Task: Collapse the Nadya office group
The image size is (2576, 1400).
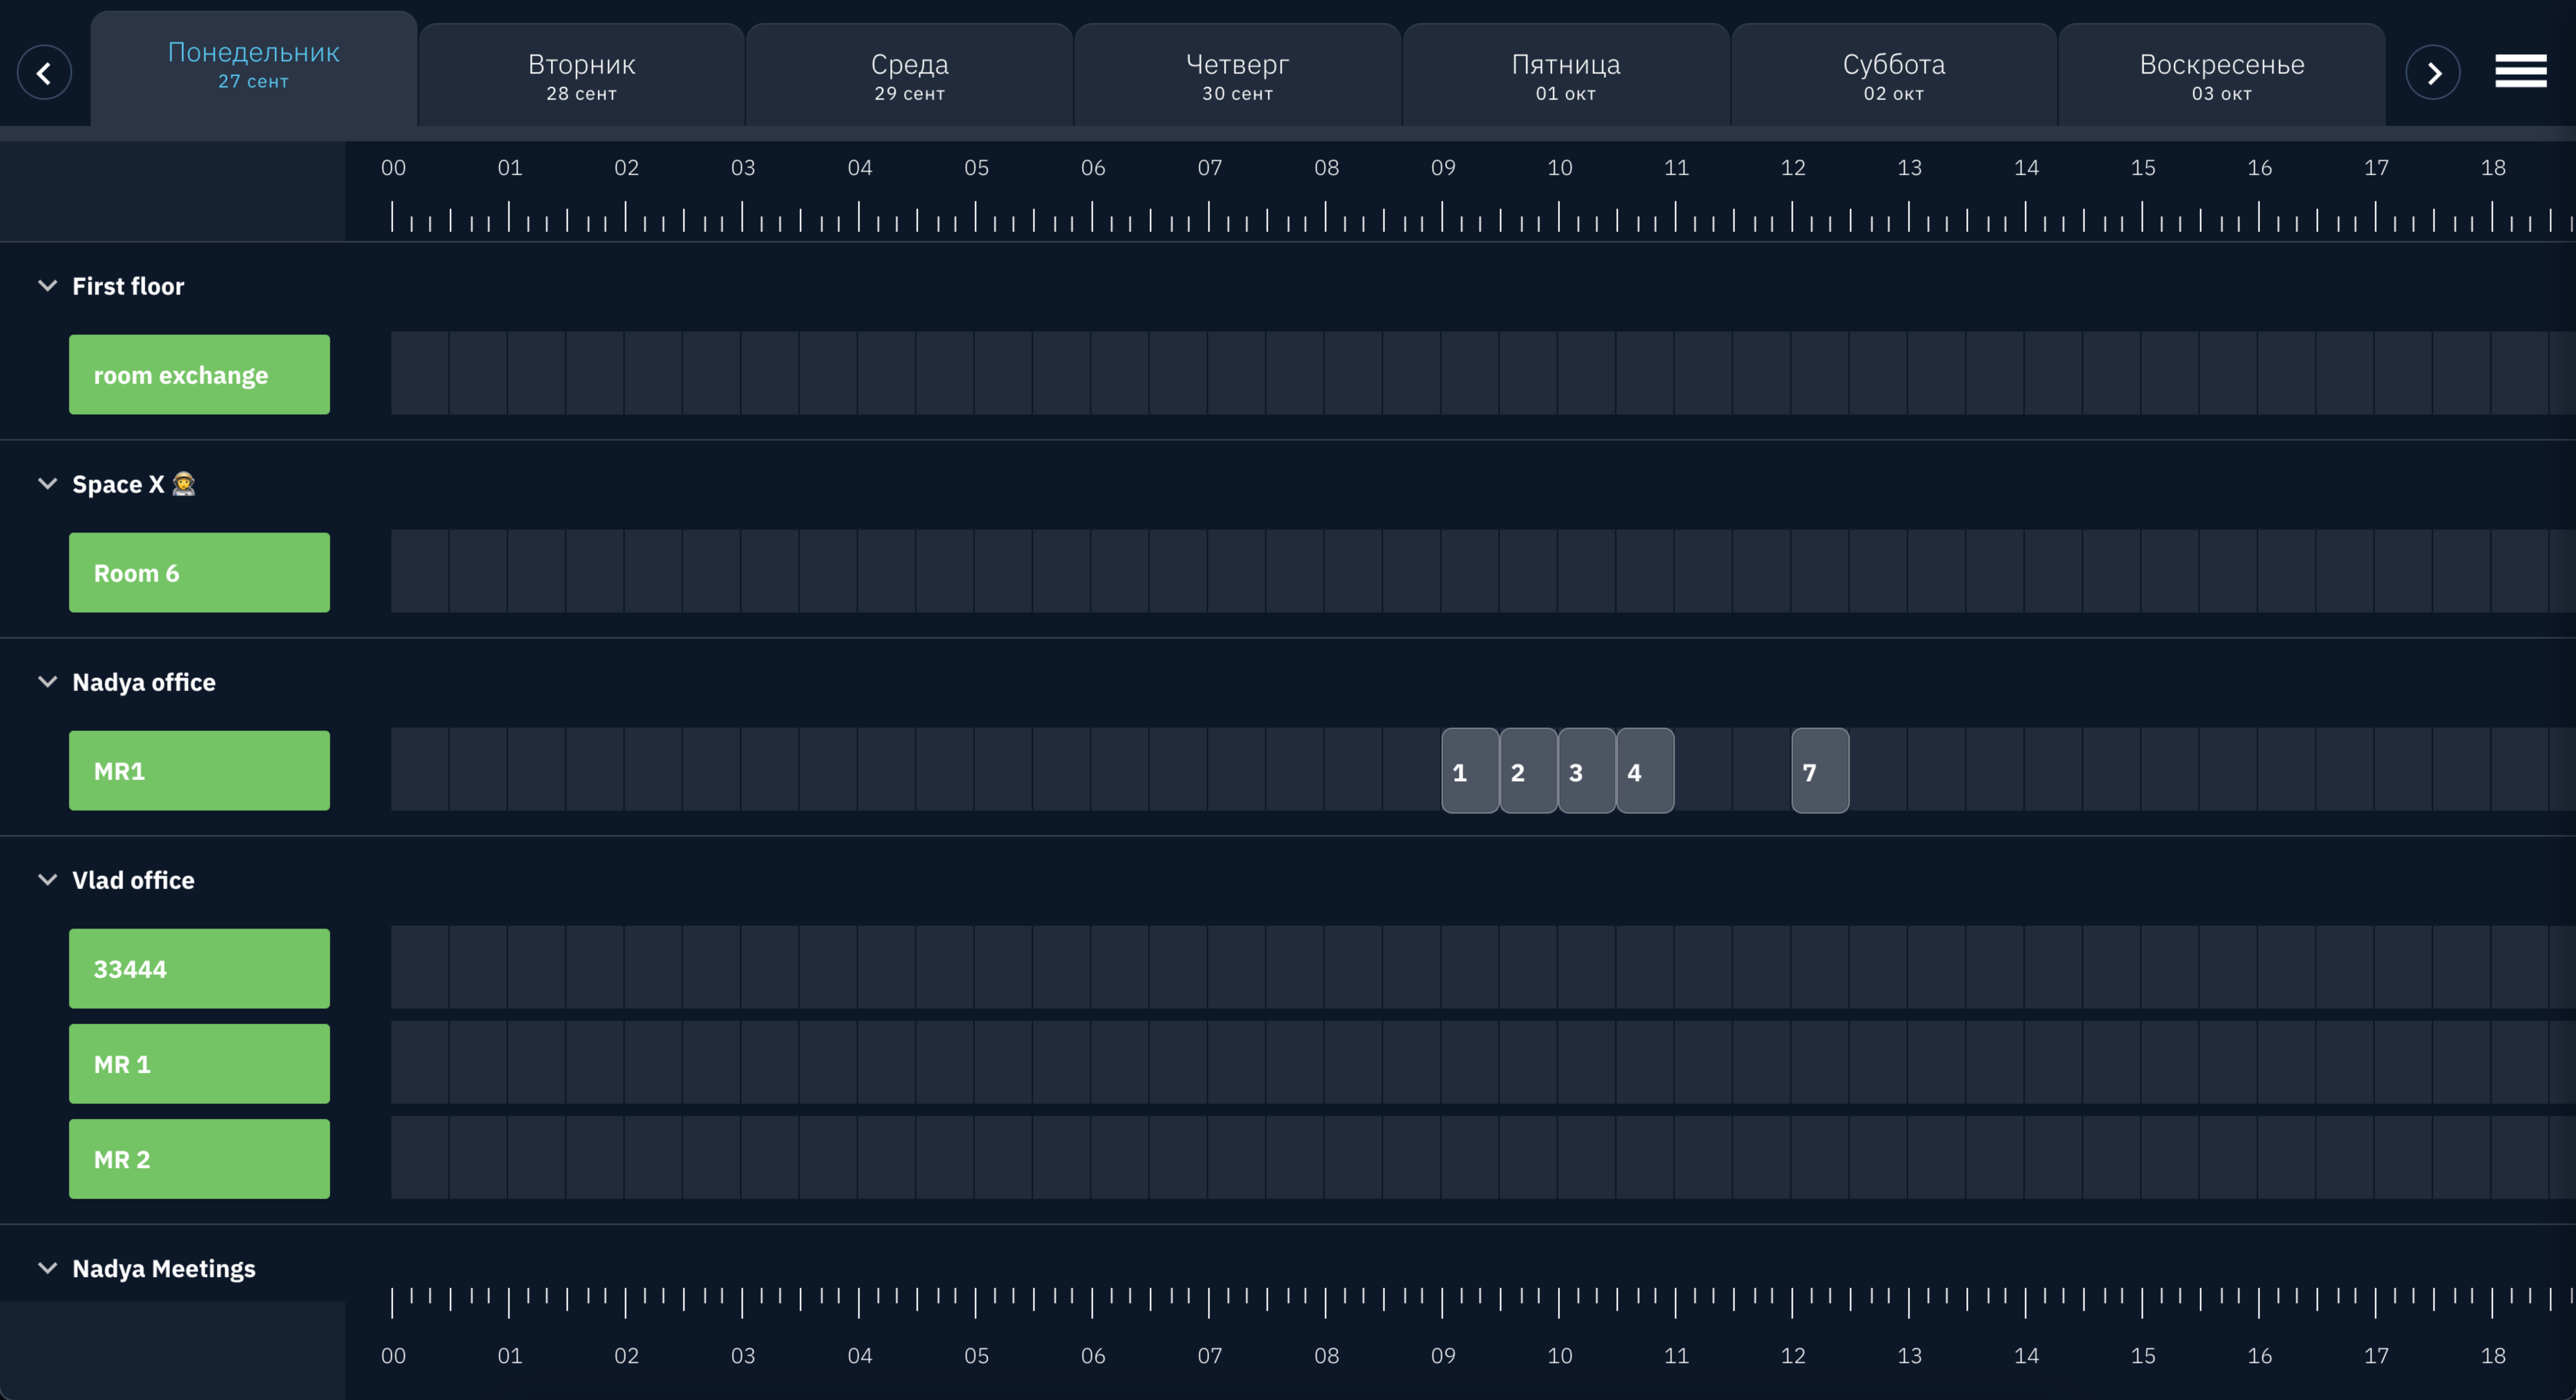Action: coord(47,682)
